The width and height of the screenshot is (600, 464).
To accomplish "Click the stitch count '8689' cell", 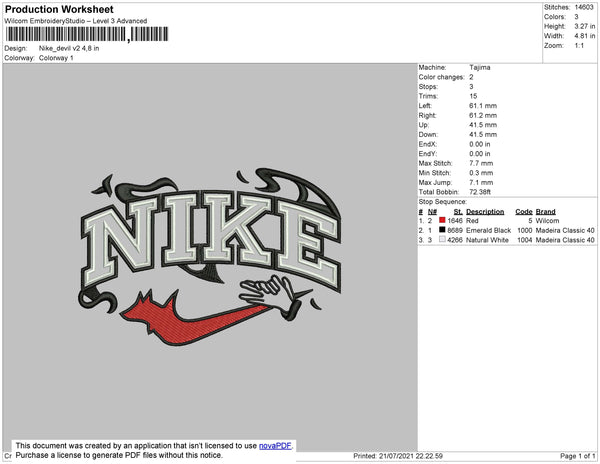I will click(x=455, y=230).
